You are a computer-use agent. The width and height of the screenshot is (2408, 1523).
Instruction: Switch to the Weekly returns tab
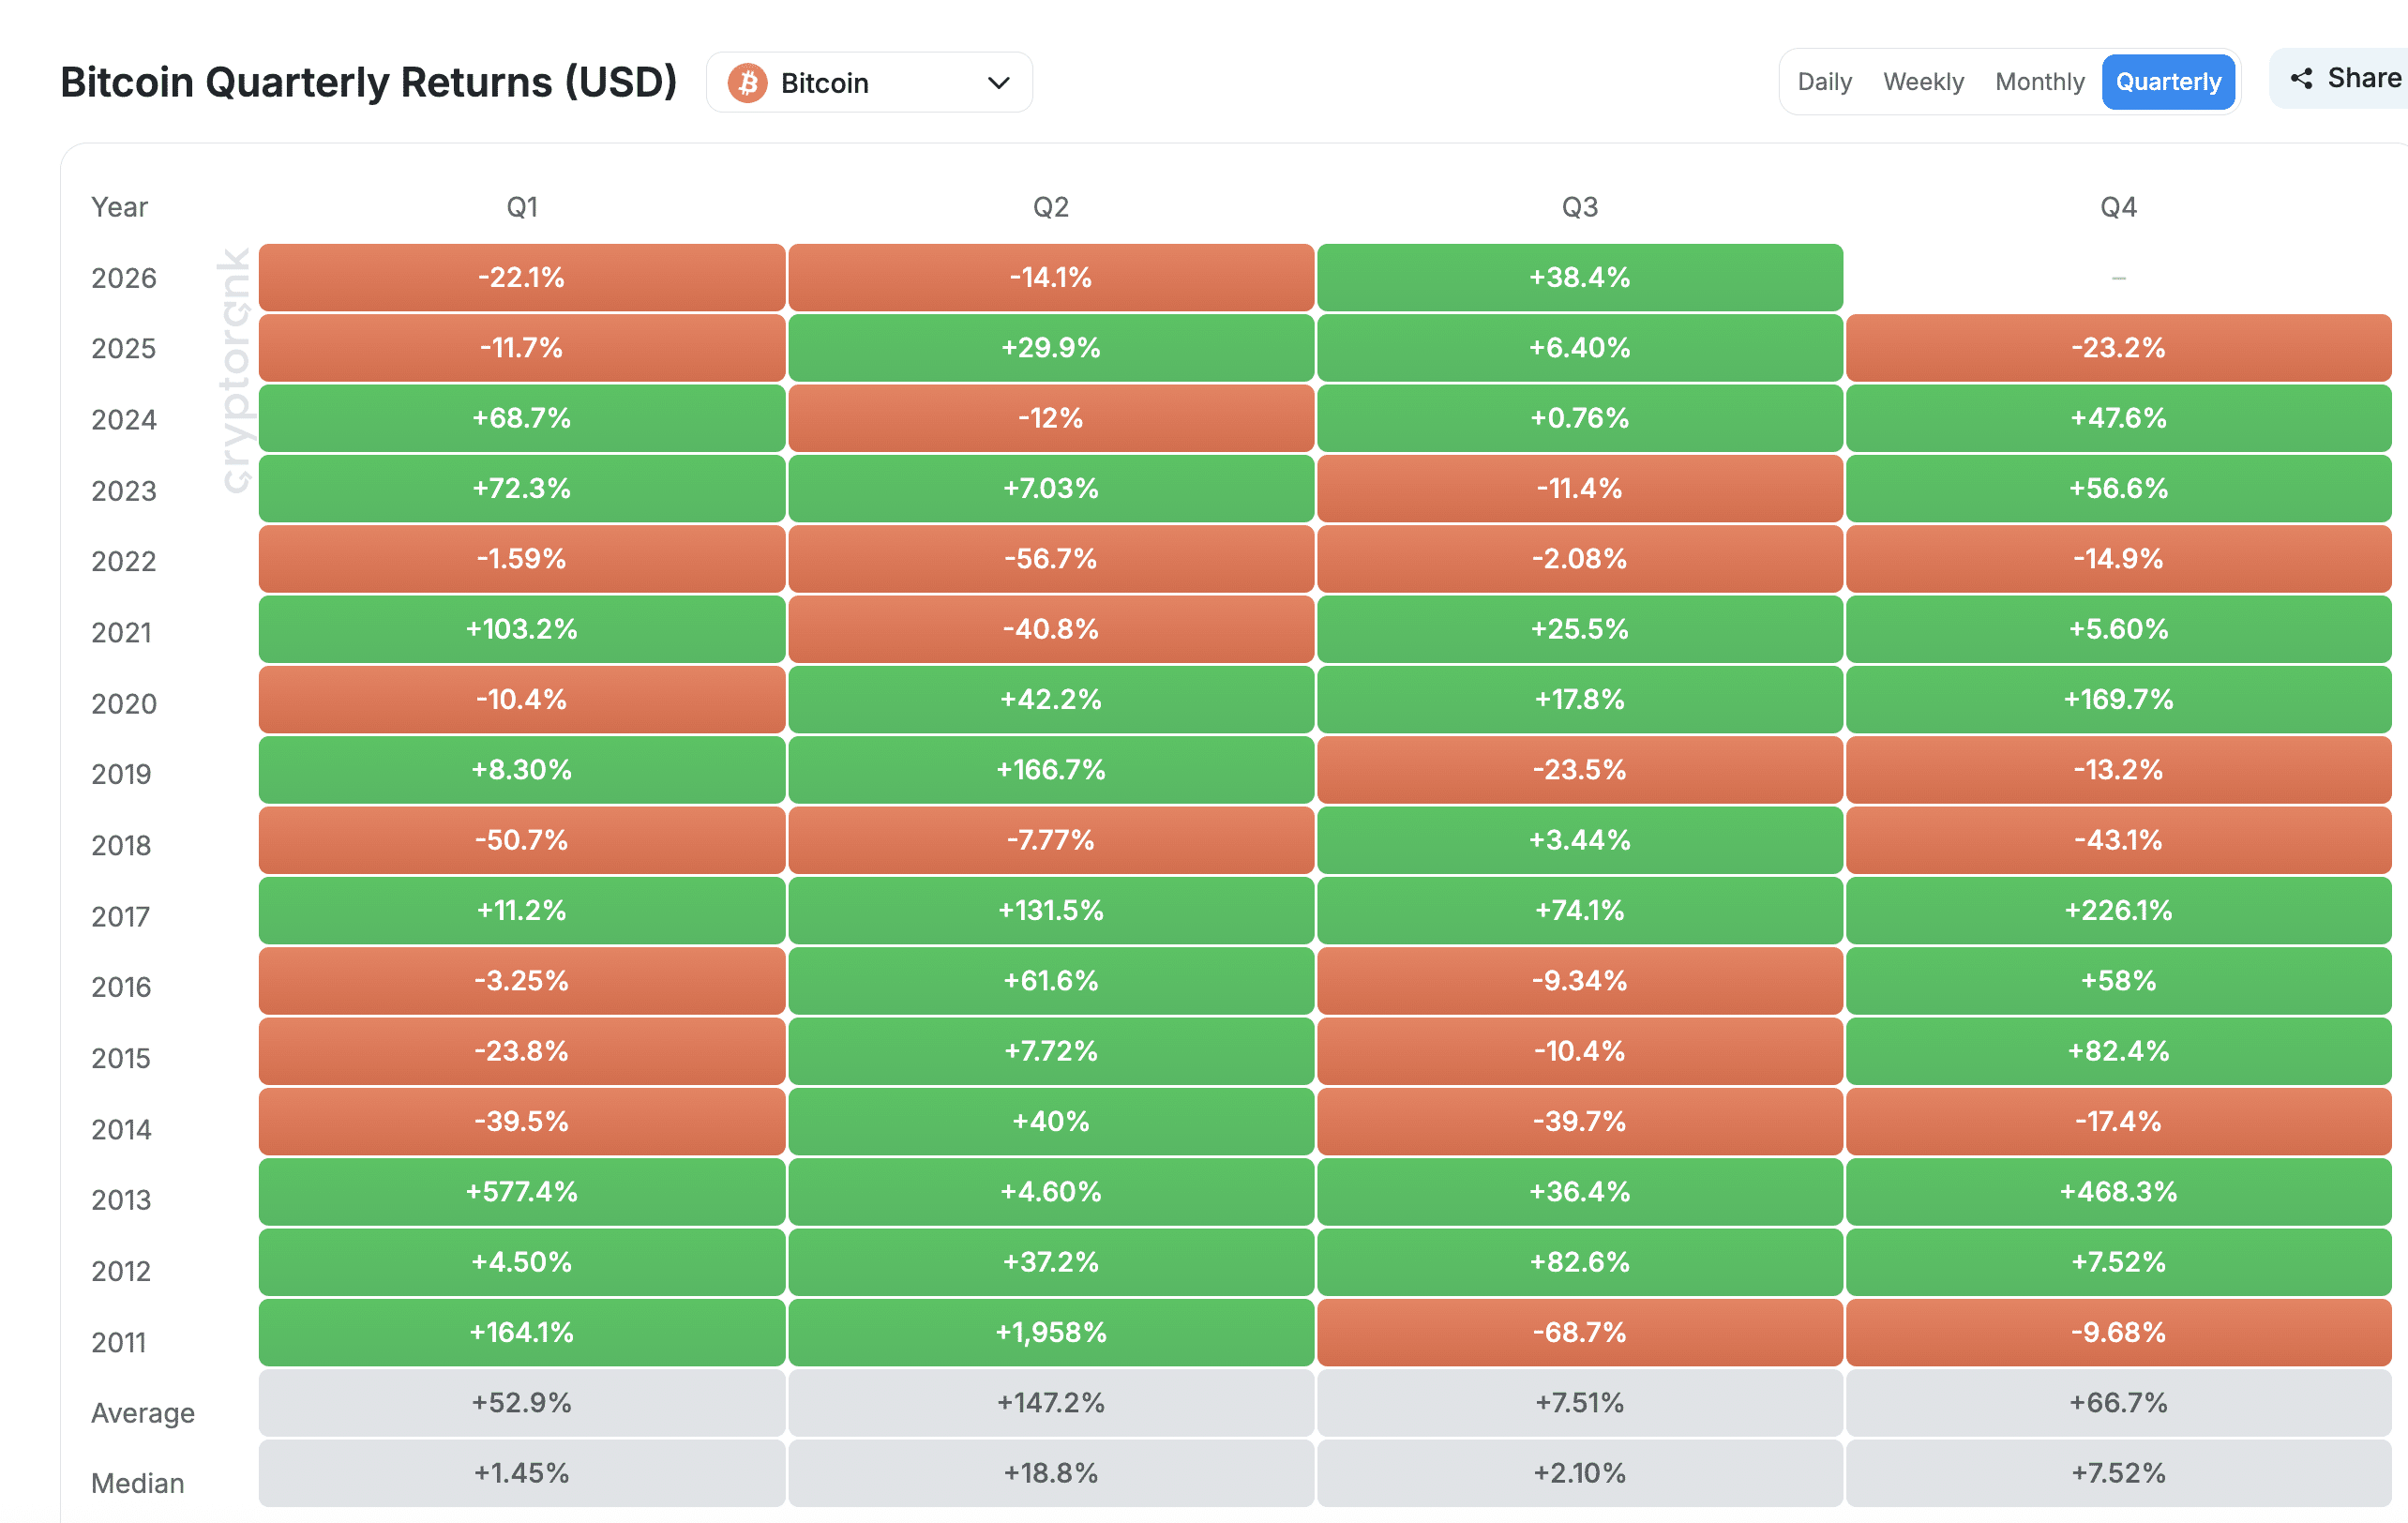point(1923,82)
